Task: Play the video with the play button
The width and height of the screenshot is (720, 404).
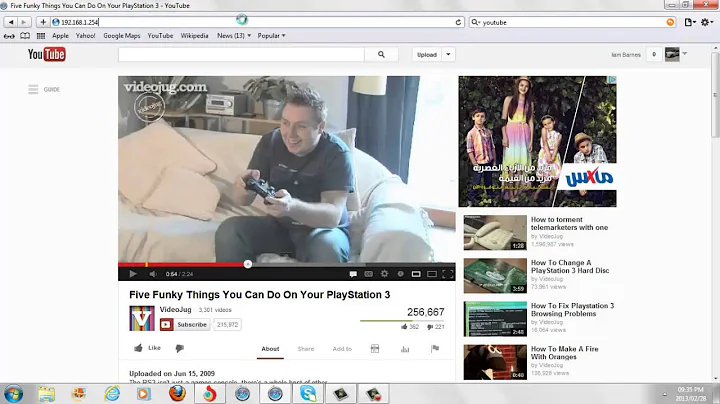Action: pos(133,274)
